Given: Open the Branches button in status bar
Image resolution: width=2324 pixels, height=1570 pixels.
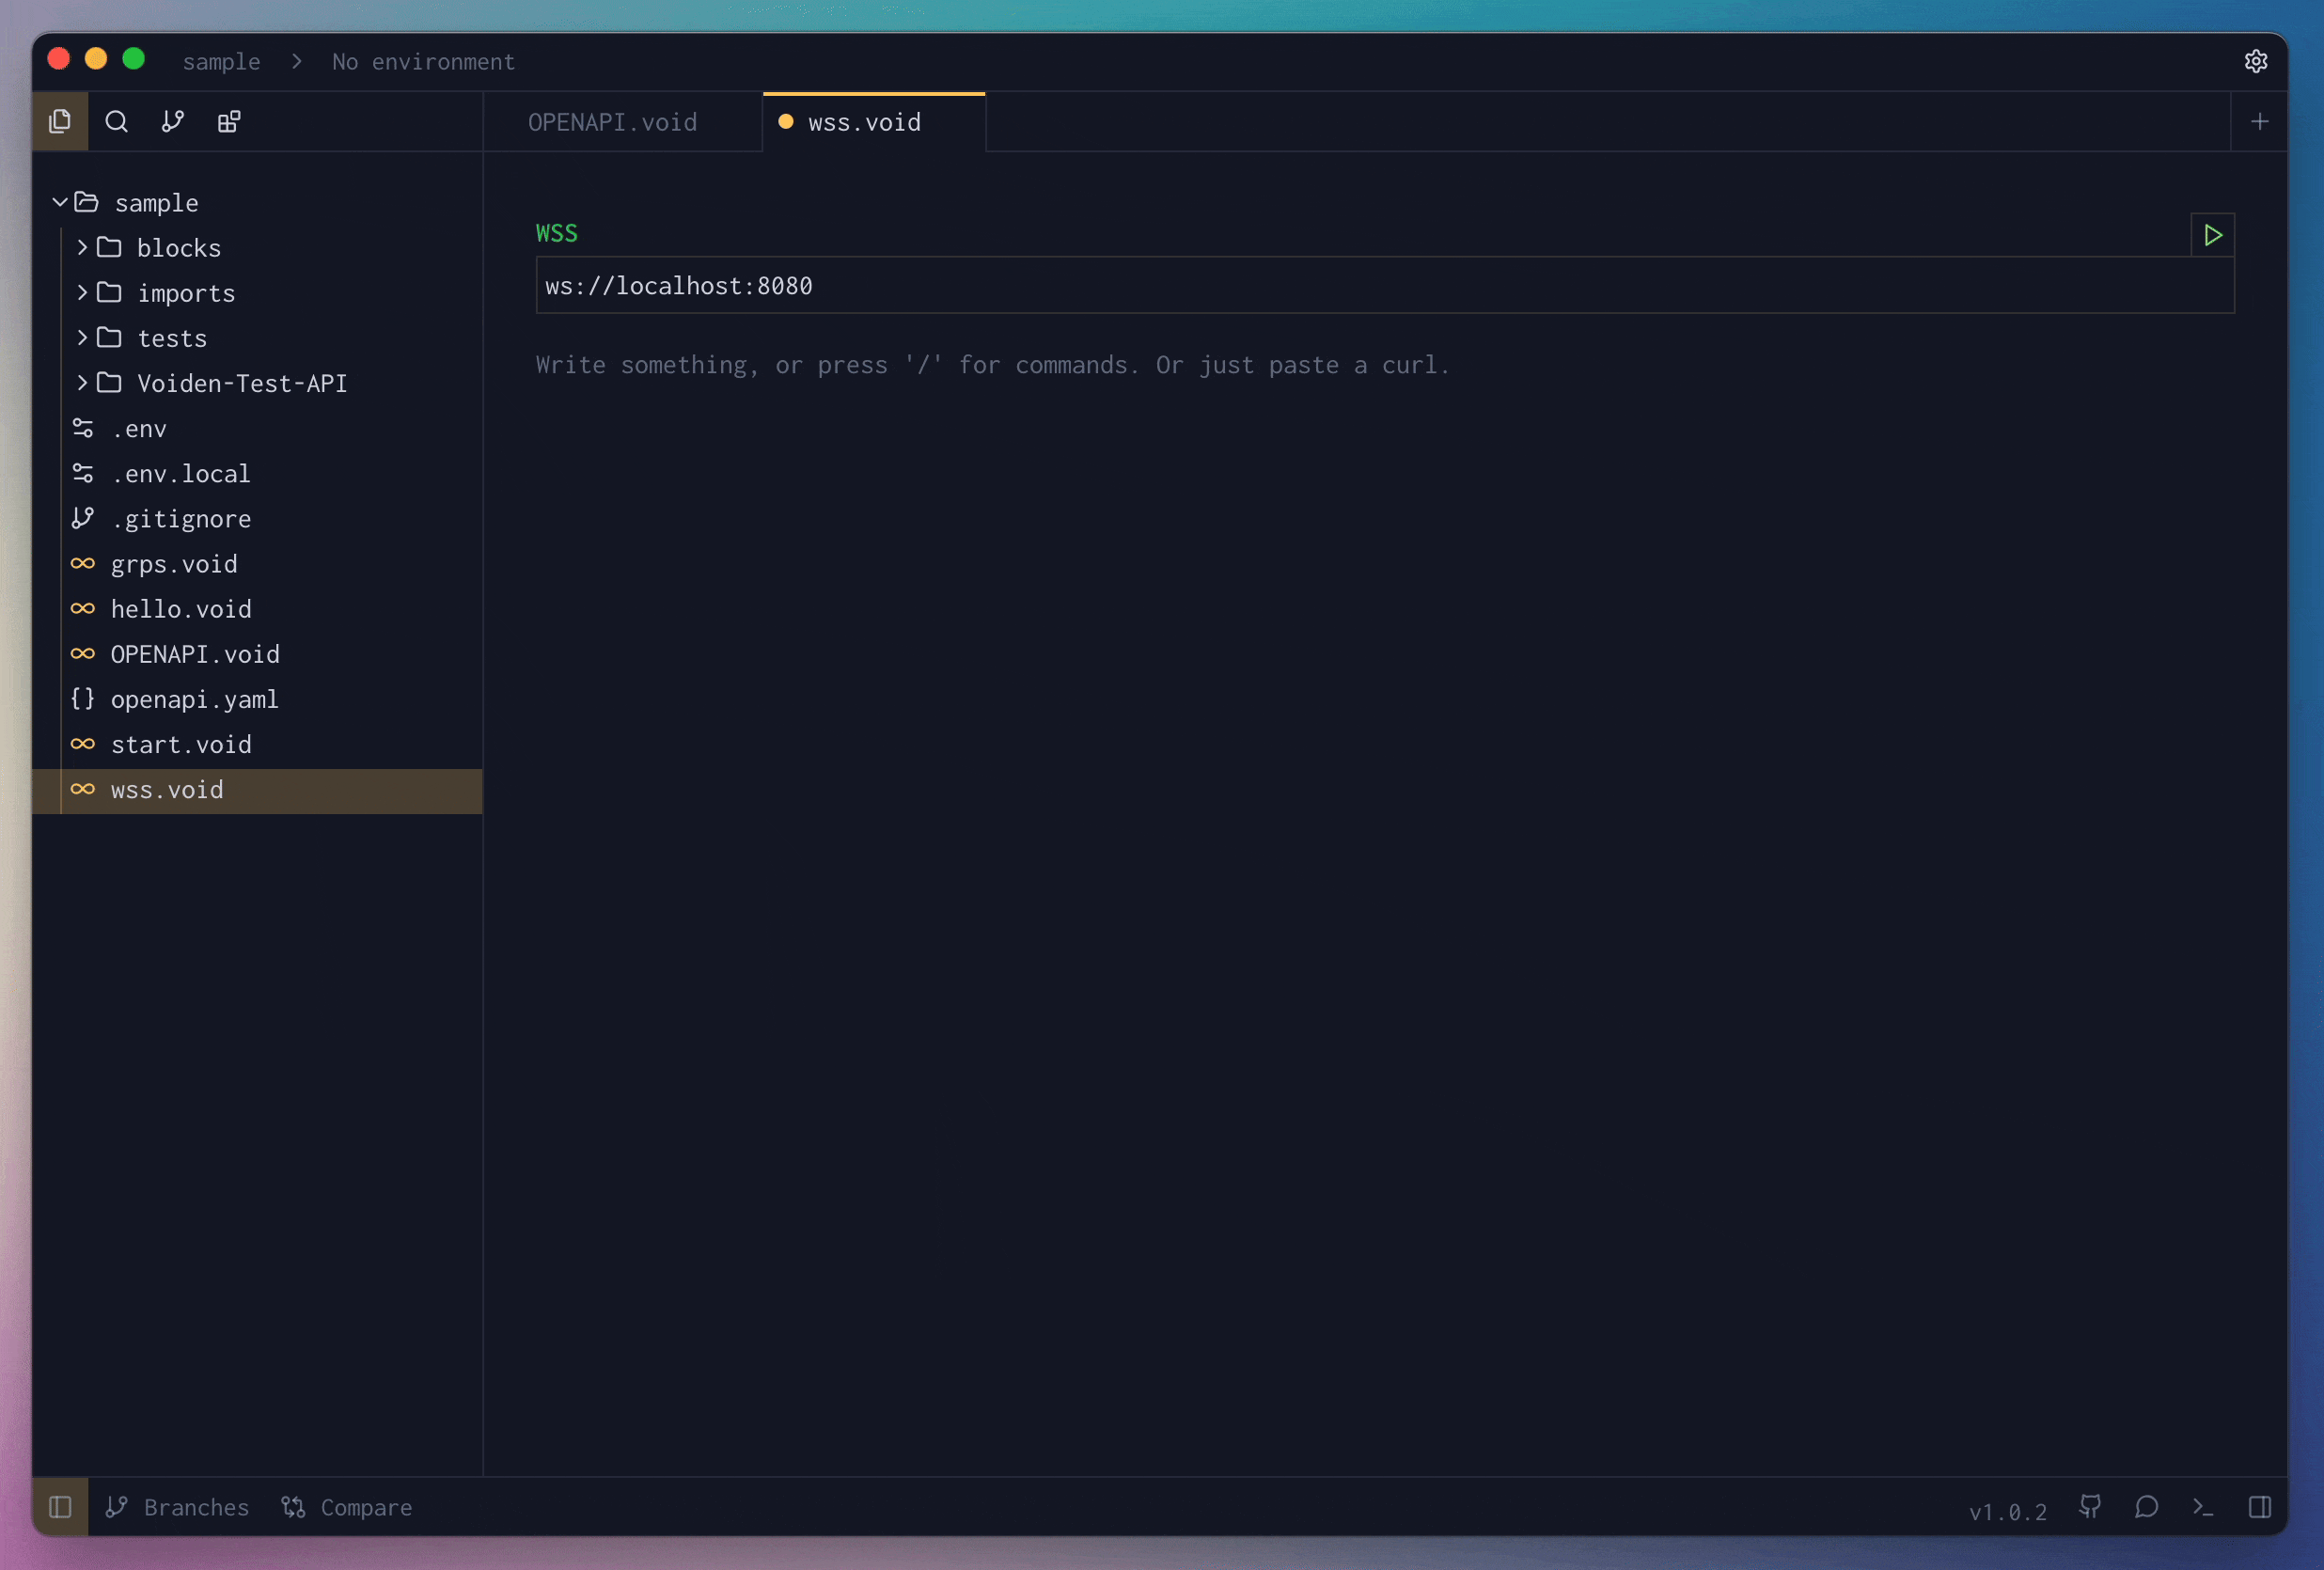Looking at the screenshot, I should [x=178, y=1507].
